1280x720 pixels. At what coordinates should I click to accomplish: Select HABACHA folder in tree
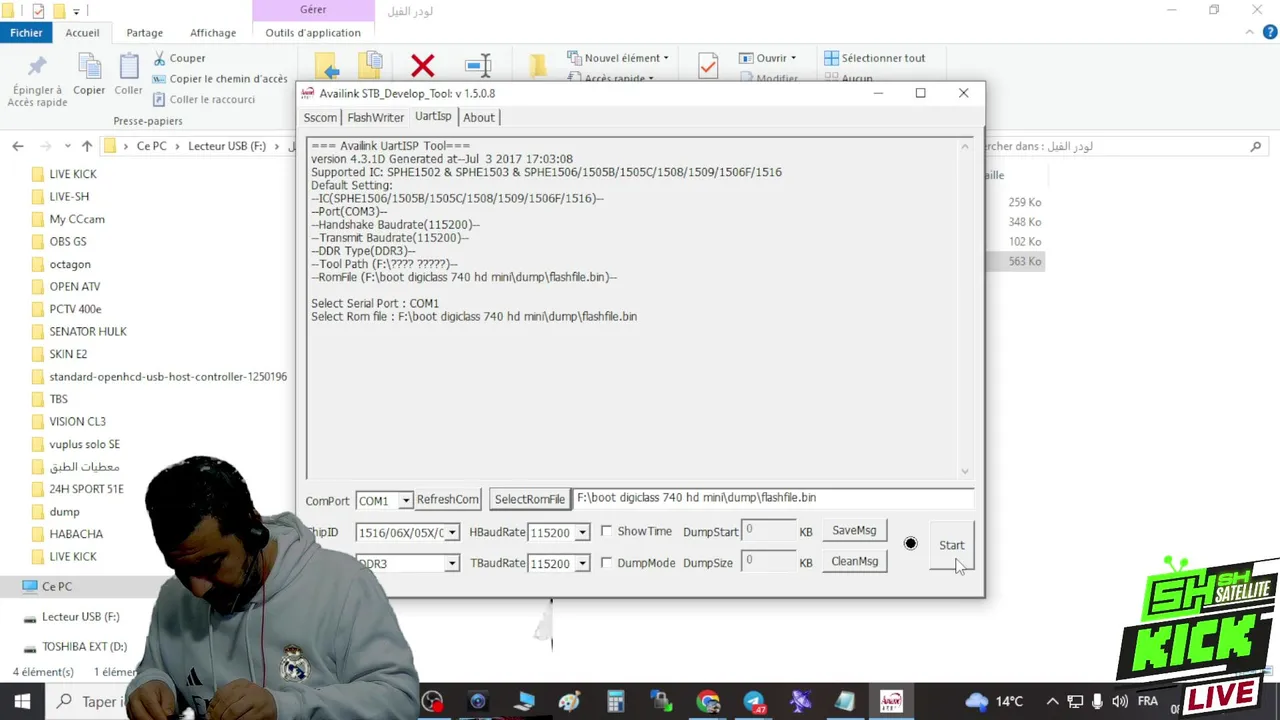tap(76, 534)
